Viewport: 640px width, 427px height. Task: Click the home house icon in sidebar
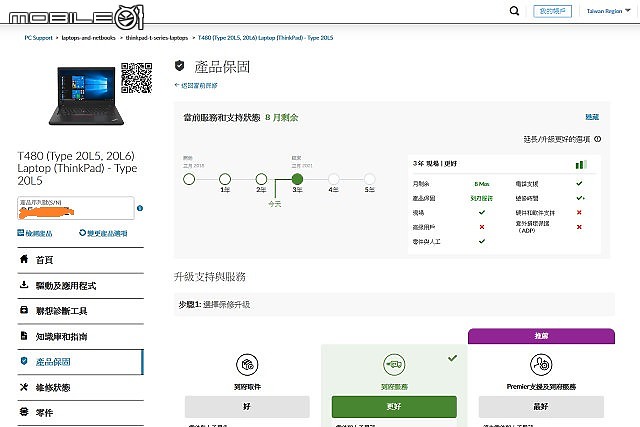[x=24, y=259]
